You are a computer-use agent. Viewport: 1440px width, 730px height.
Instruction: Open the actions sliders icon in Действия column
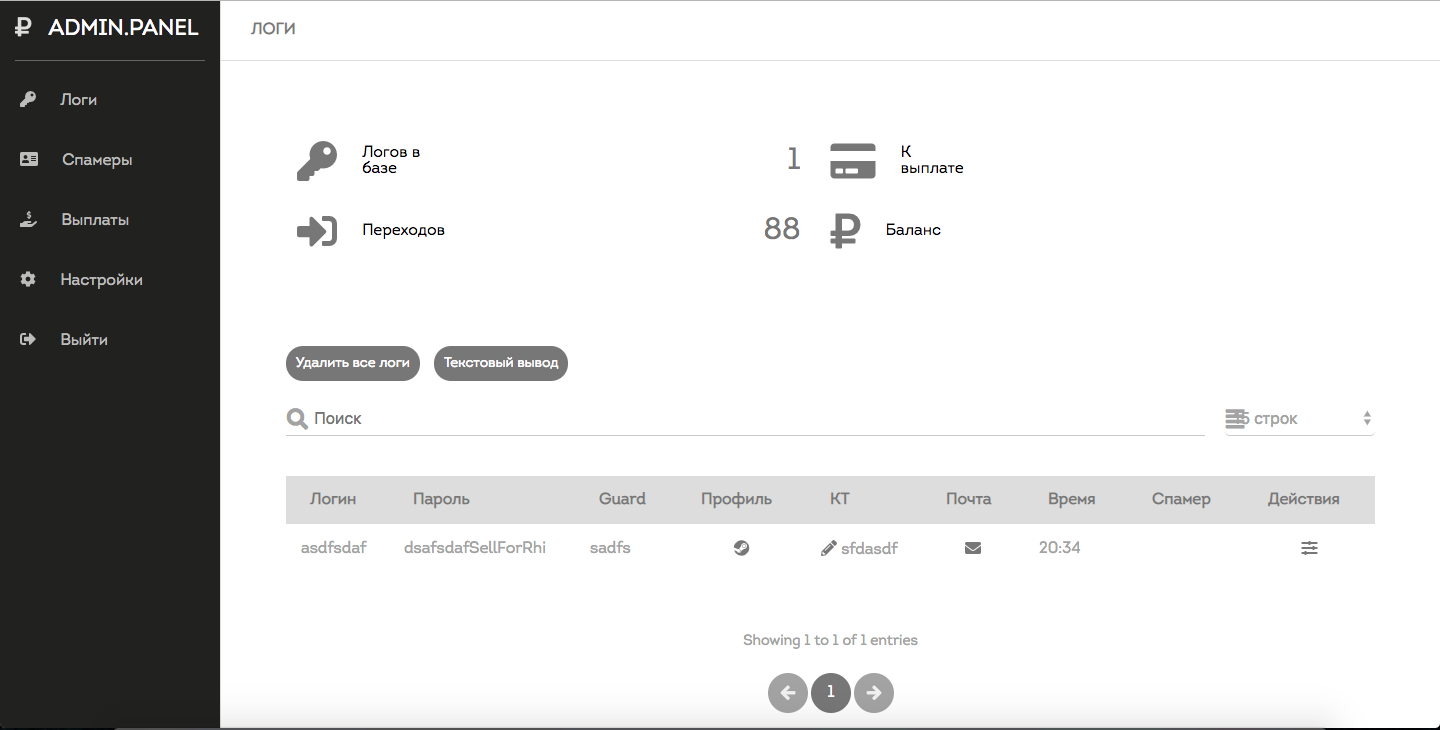(1309, 548)
